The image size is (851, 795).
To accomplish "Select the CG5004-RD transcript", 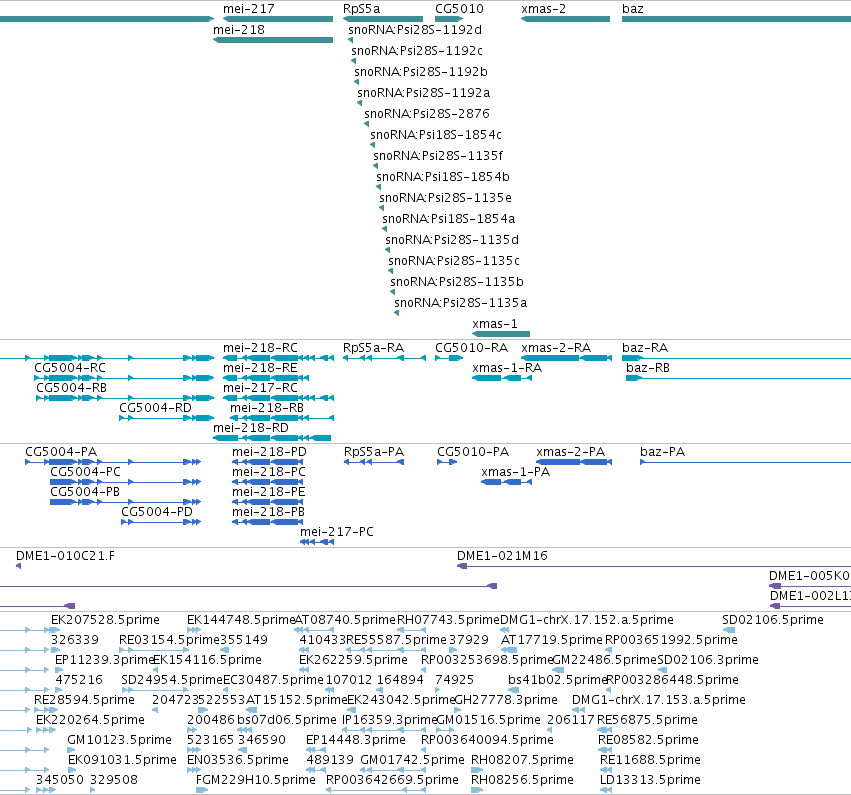I will (x=167, y=418).
